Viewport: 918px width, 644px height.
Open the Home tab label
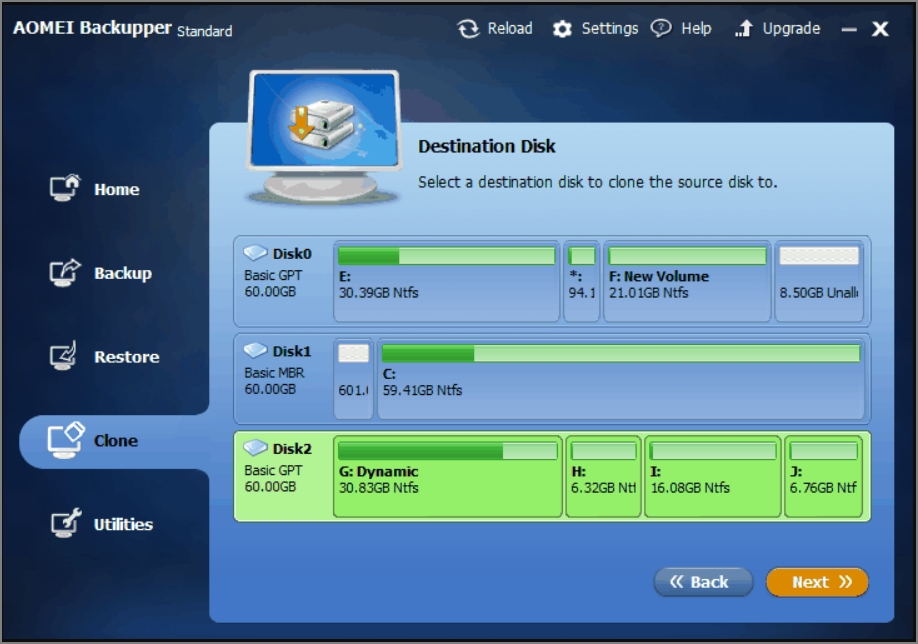(x=117, y=190)
